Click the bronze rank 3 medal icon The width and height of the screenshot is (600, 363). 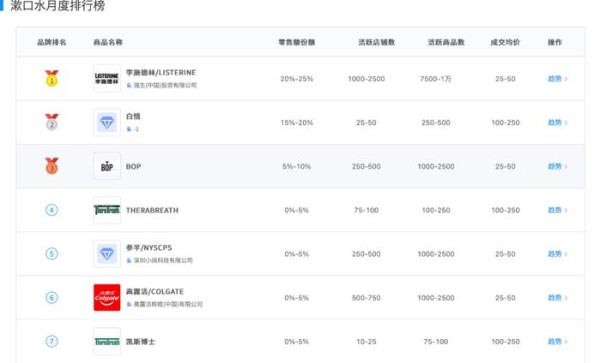coord(52,166)
